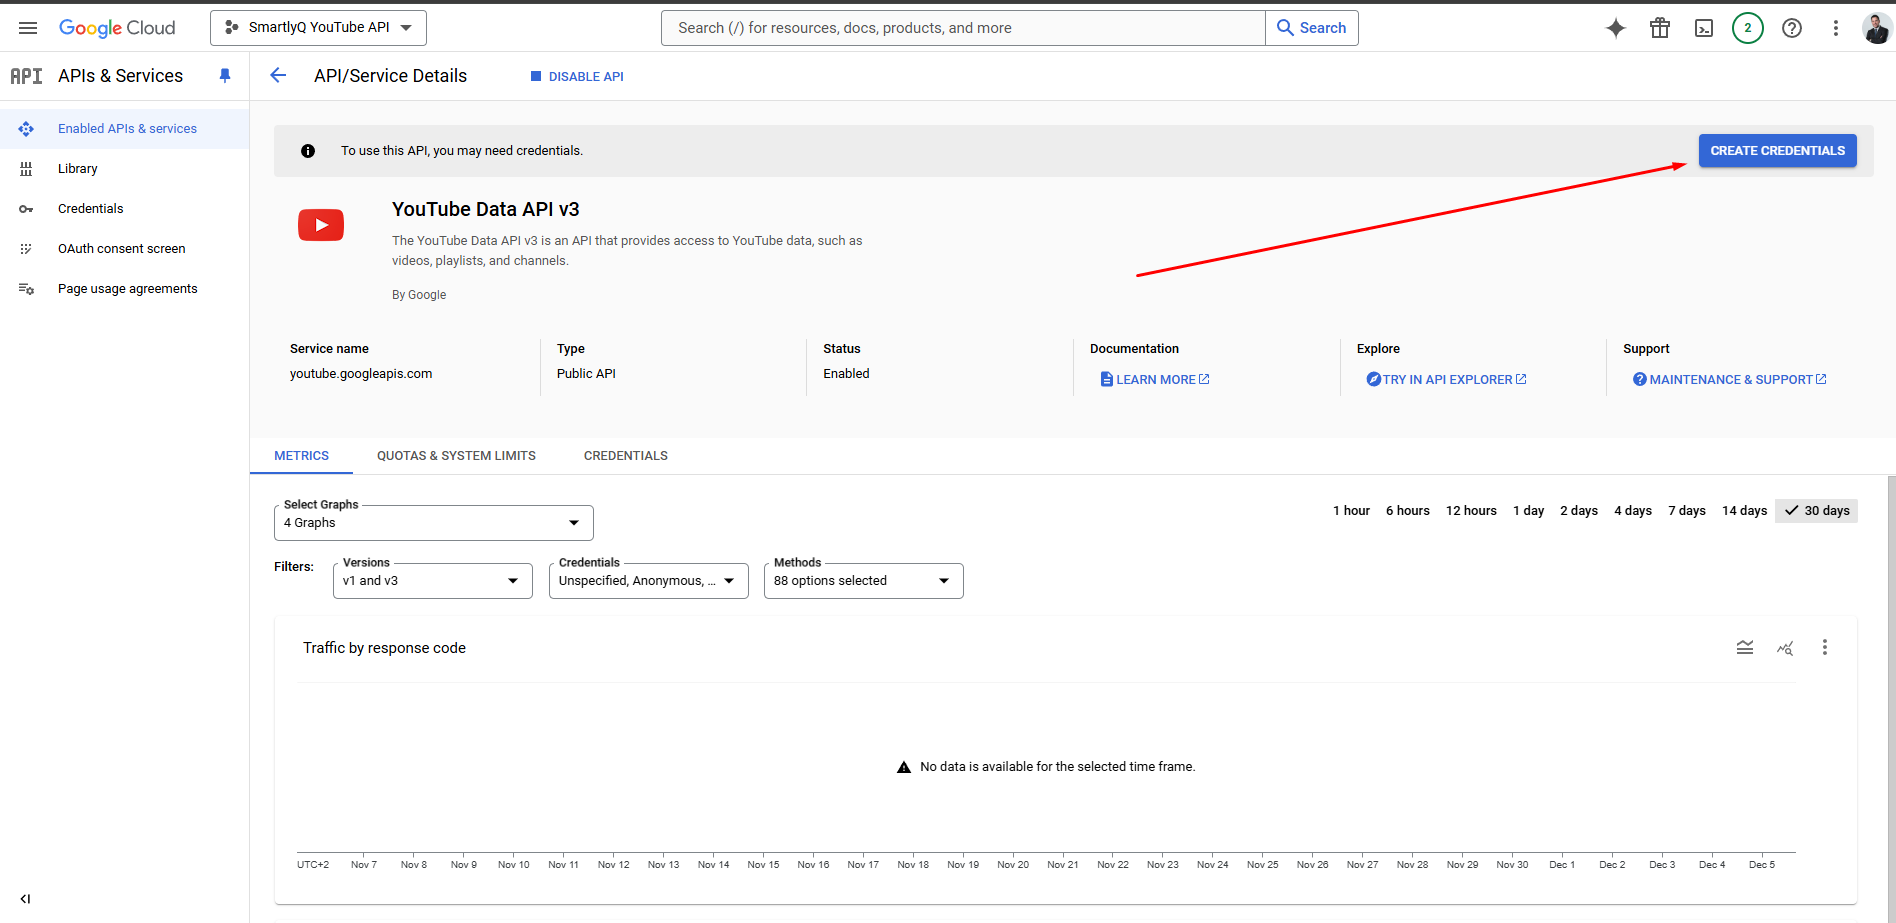Open Library in the sidebar
The height and width of the screenshot is (923, 1896).
(x=124, y=169)
